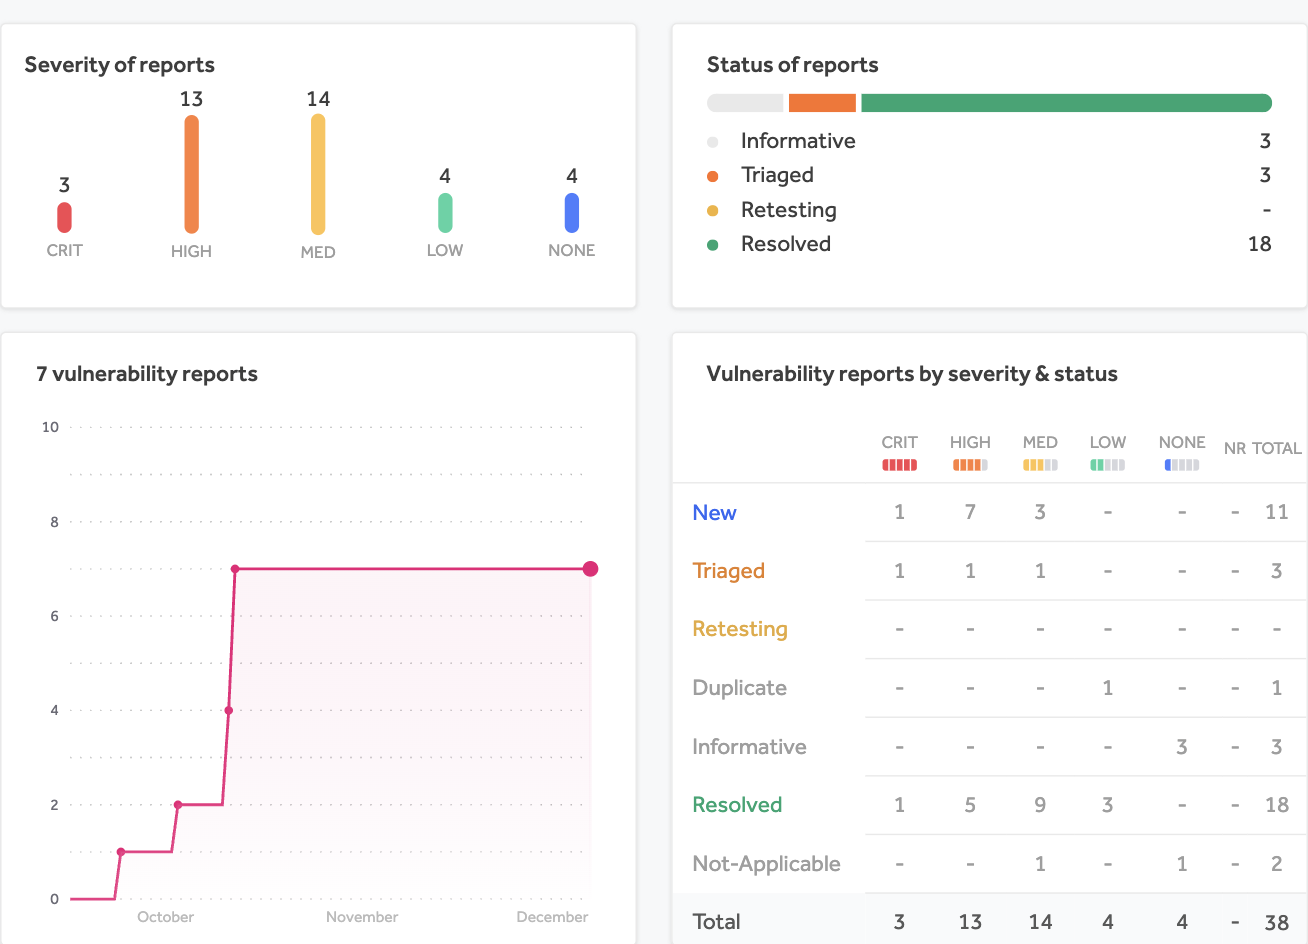Switch to the NR TOTAL column header

1262,448
